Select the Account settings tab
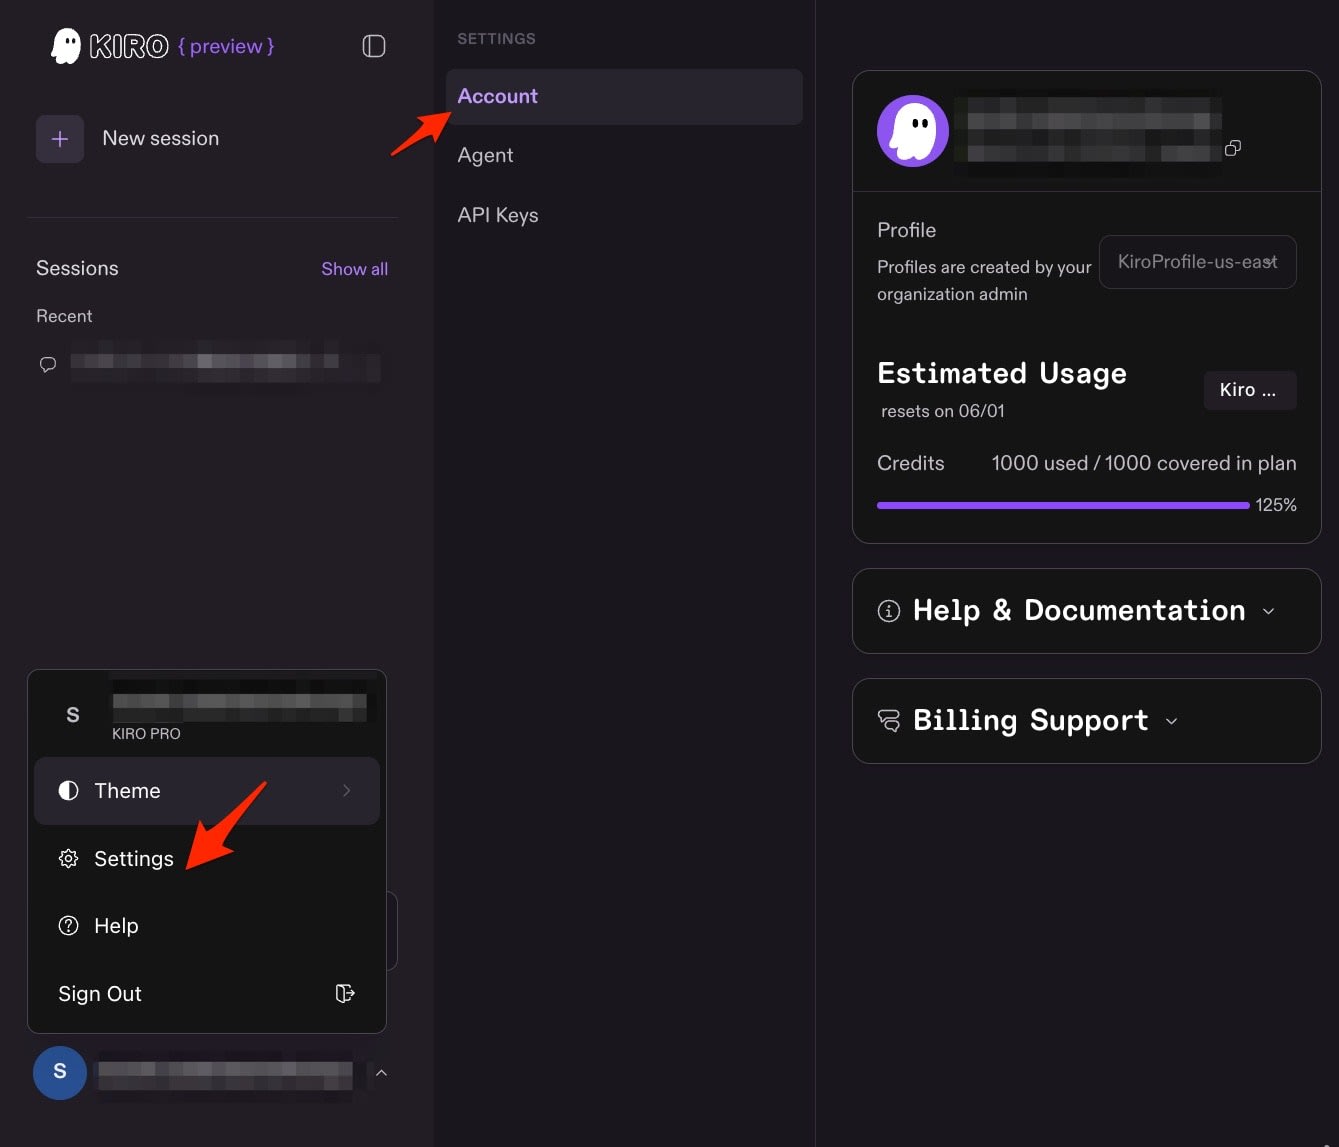The width and height of the screenshot is (1339, 1147). point(624,97)
